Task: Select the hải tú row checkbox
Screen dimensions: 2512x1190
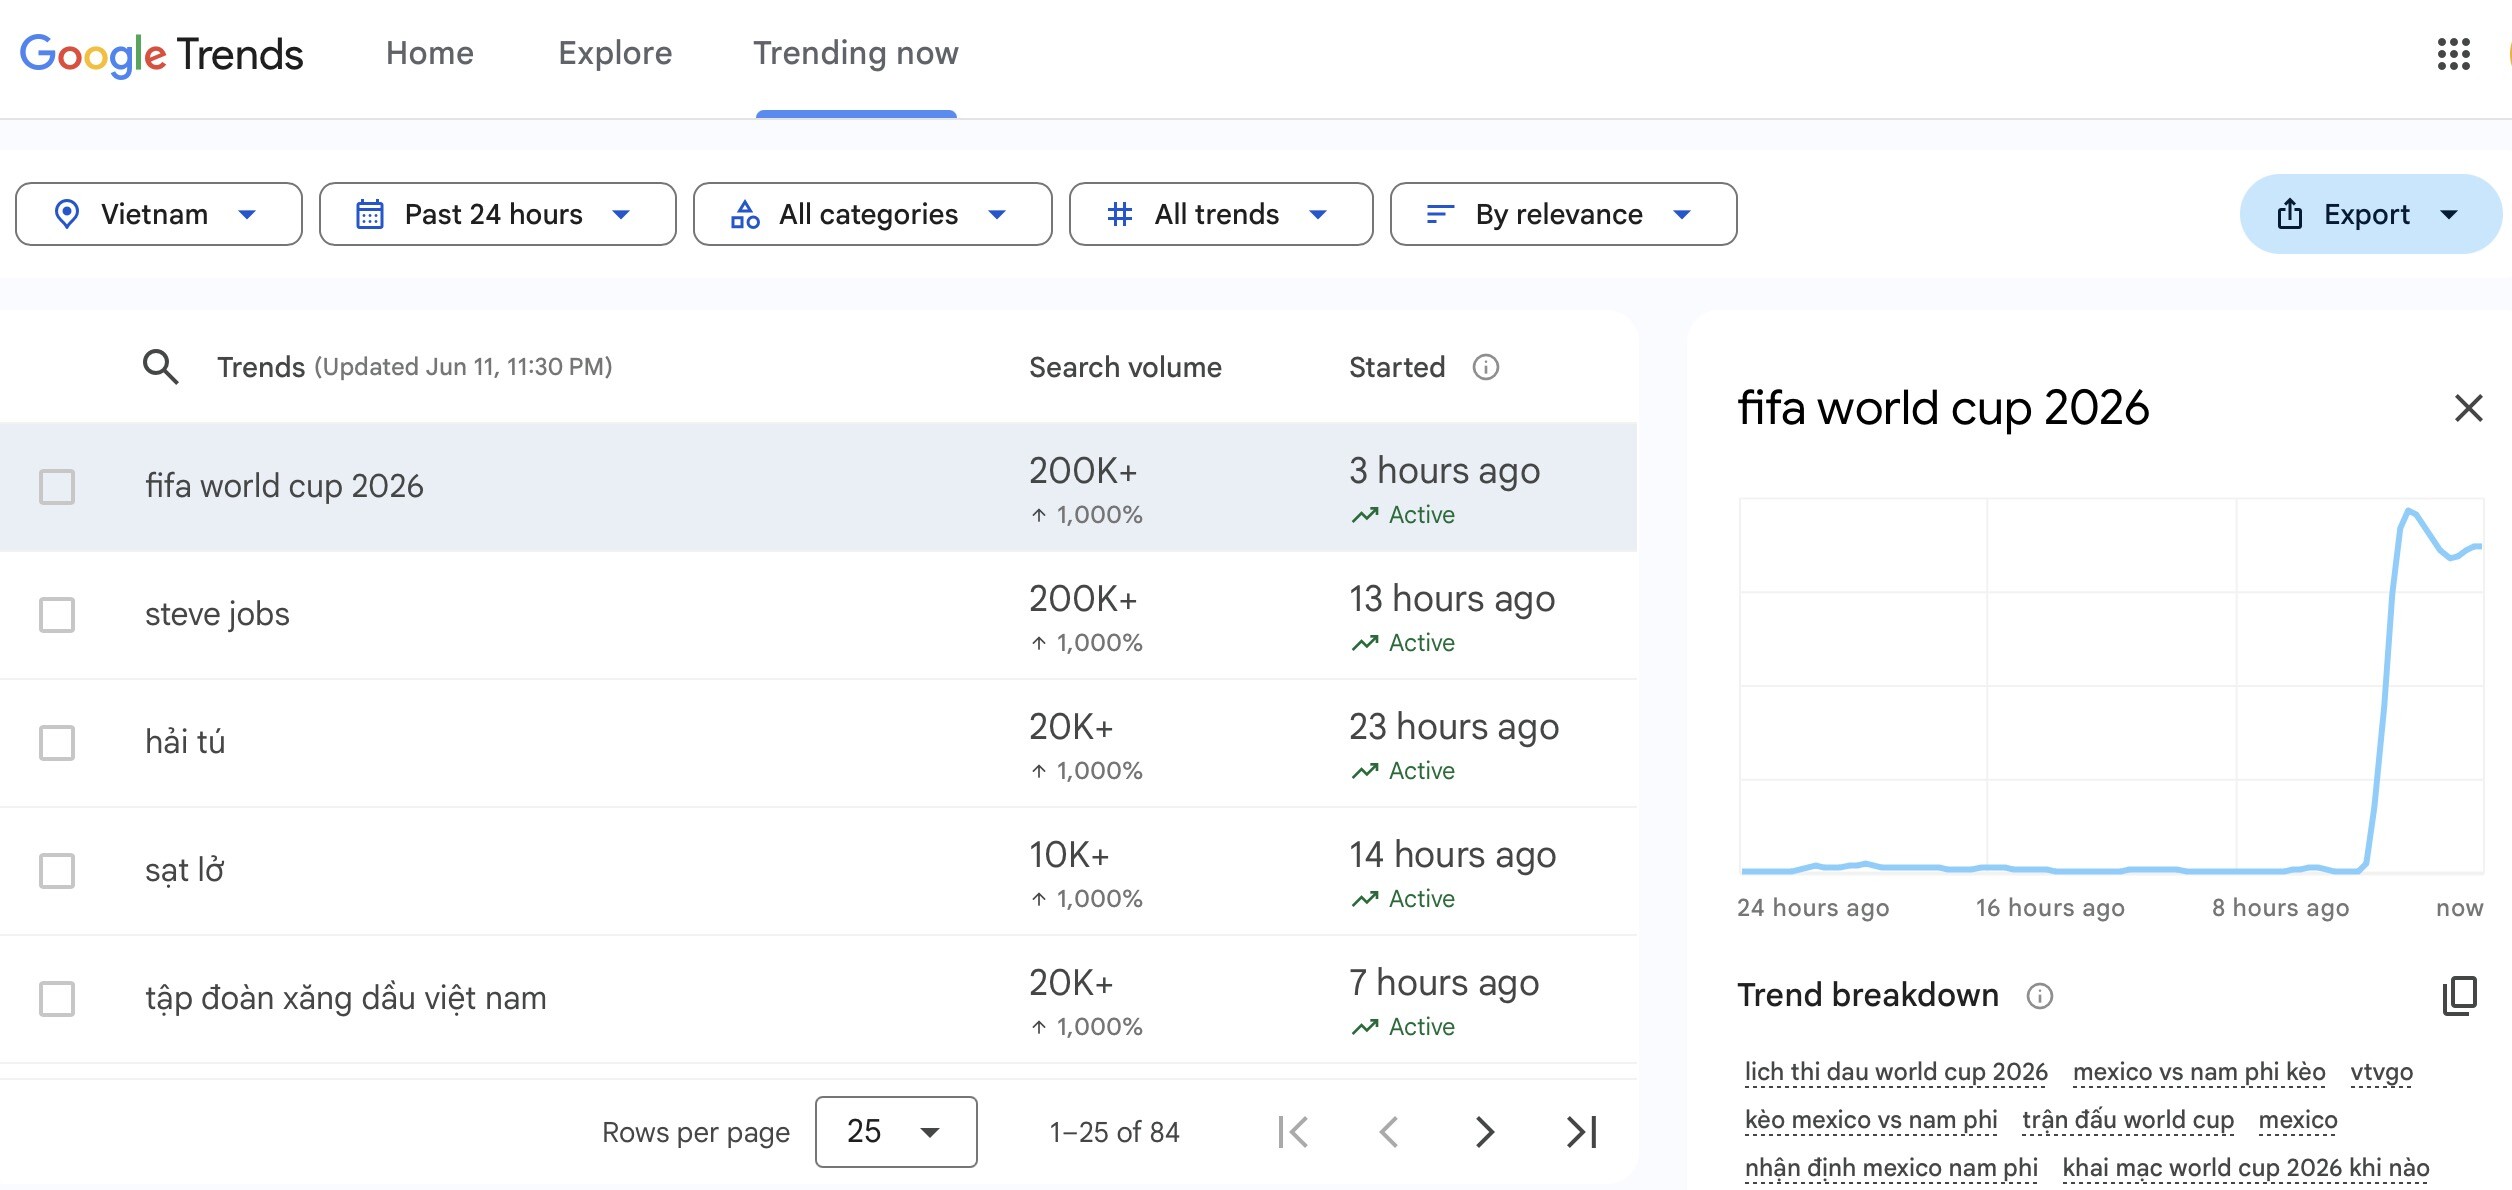Action: click(x=57, y=743)
